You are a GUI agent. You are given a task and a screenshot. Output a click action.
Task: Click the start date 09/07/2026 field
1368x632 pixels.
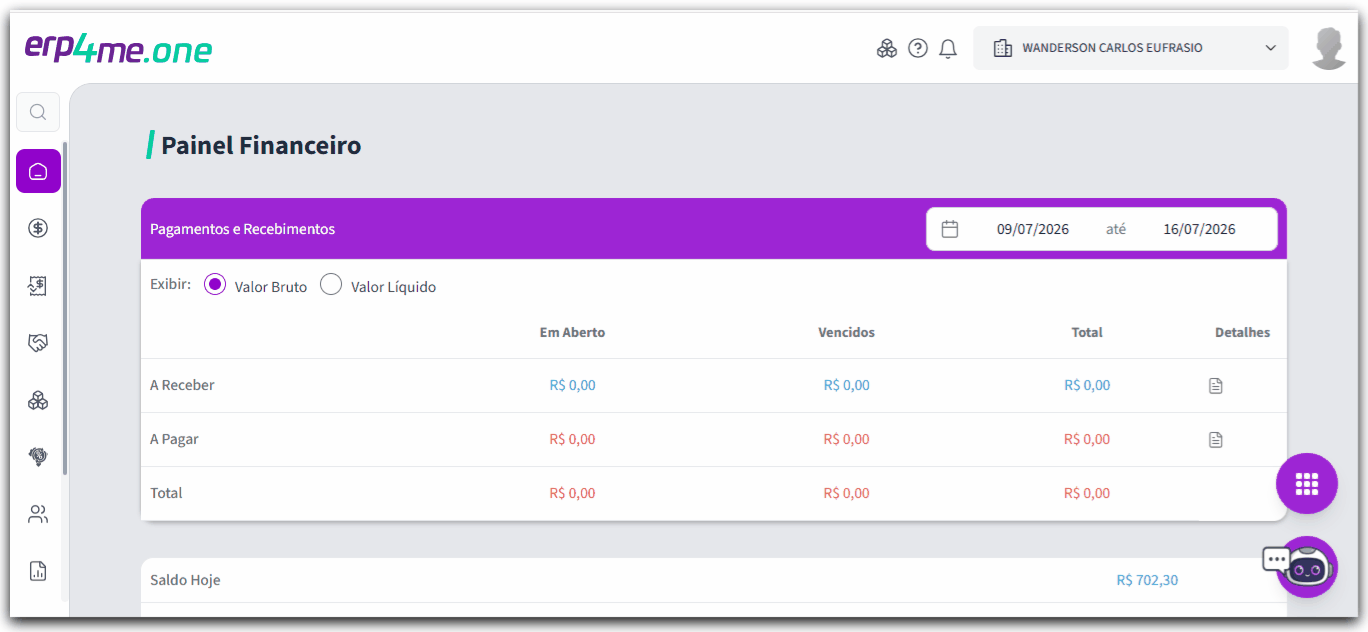click(1033, 229)
